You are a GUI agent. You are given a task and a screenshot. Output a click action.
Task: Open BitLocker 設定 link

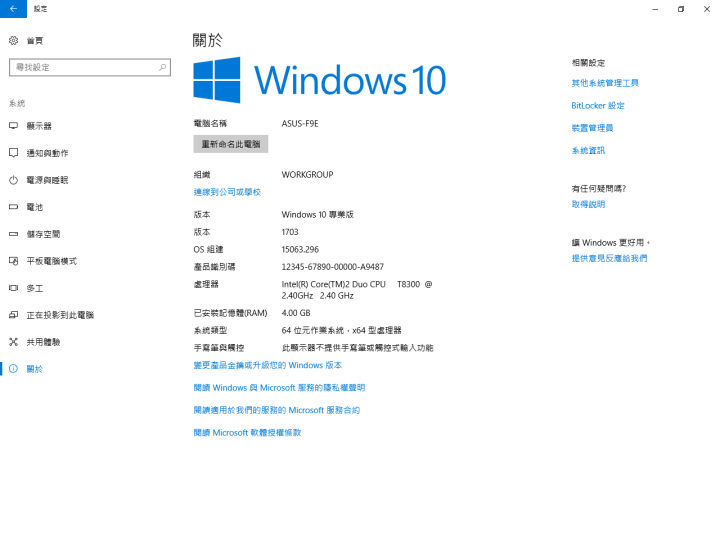click(598, 106)
